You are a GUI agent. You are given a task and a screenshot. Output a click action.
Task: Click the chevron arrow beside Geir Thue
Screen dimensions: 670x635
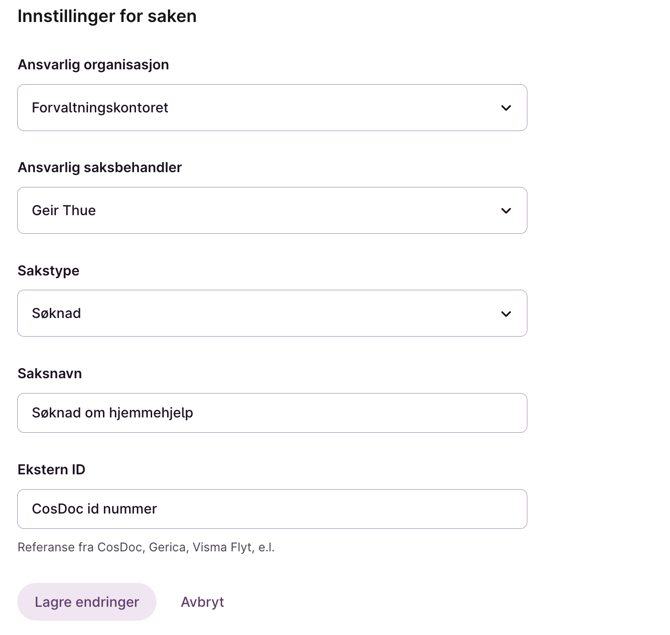coord(506,211)
